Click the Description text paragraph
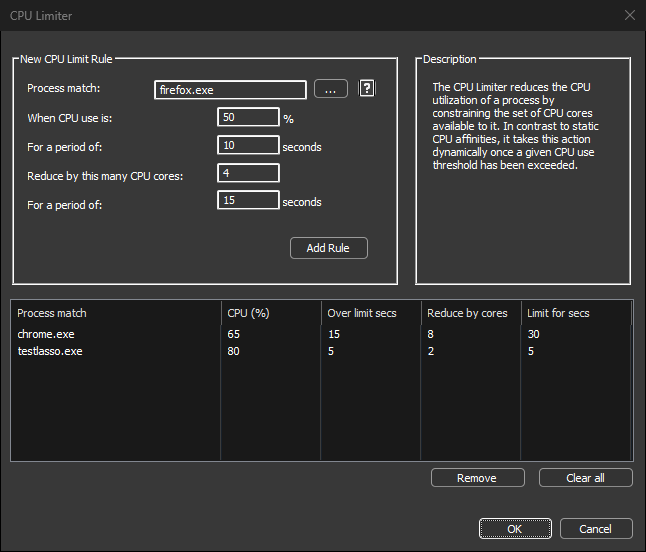 515,126
